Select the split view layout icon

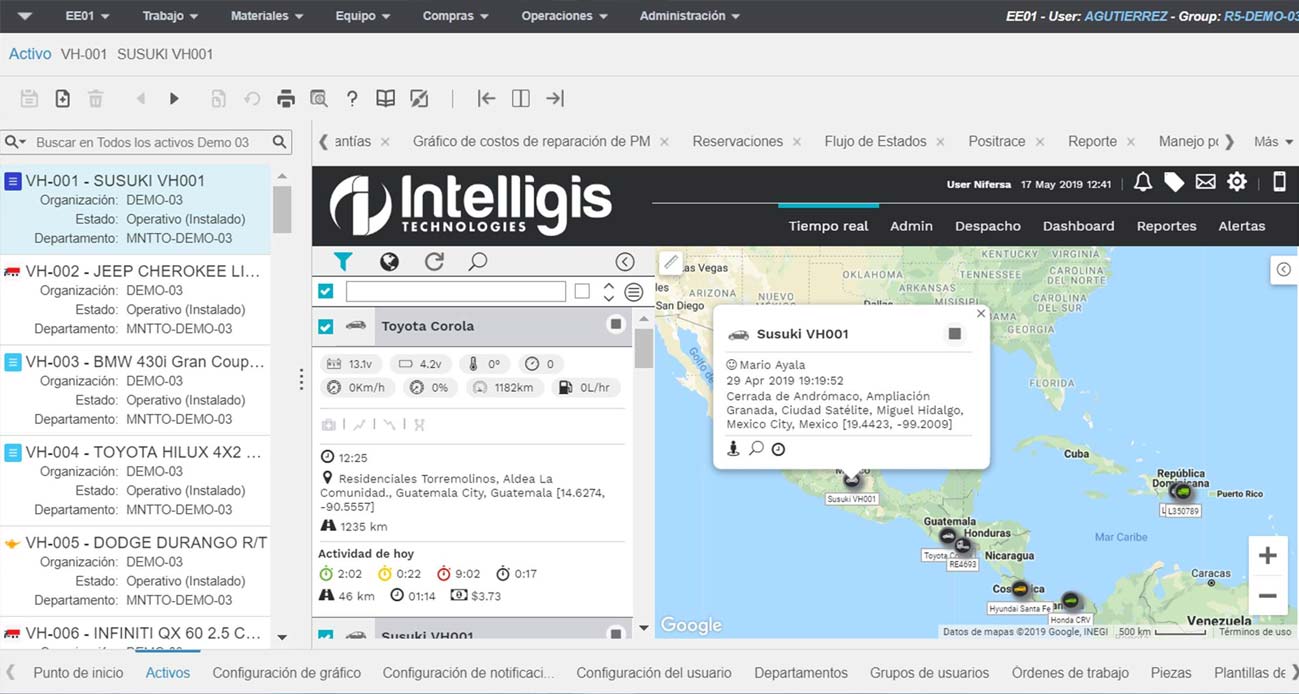coord(521,98)
